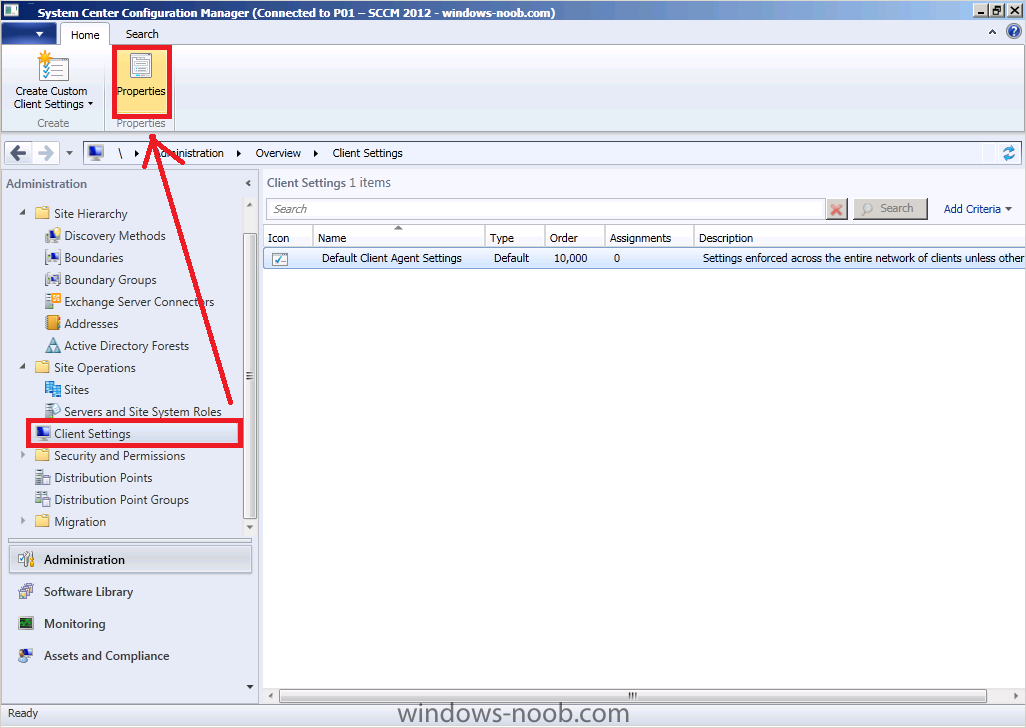The width and height of the screenshot is (1026, 728).
Task: Click the Default Client Agent Settings row icon
Action: click(280, 258)
